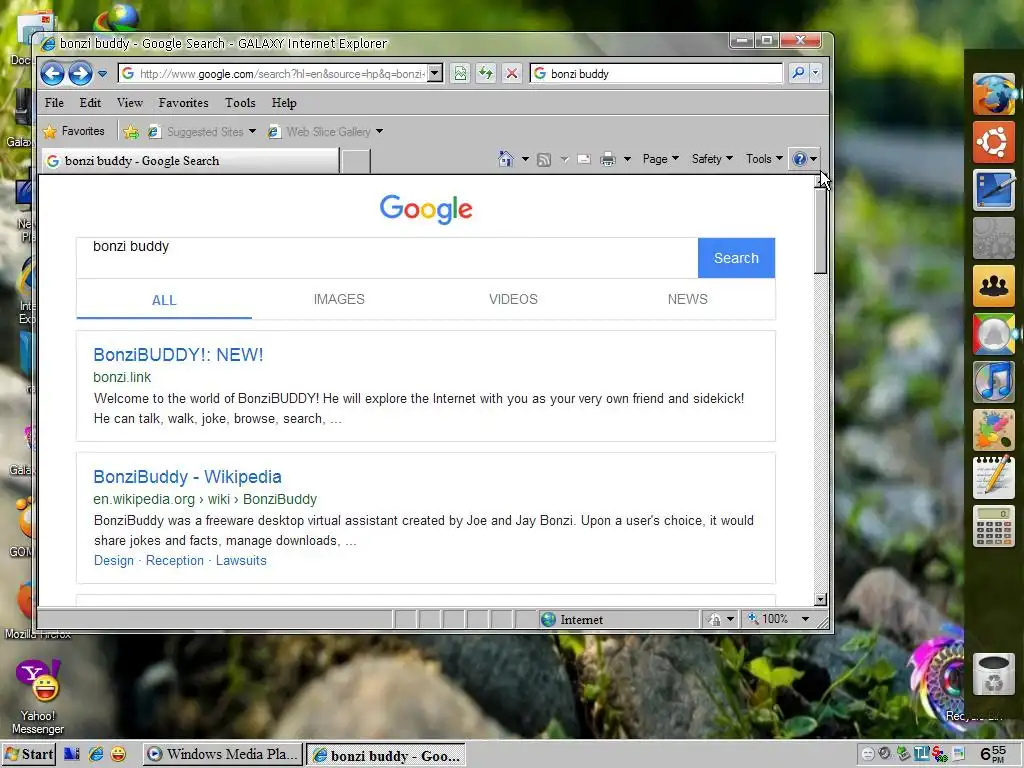The height and width of the screenshot is (768, 1024).
Task: Open the Print options dropdown arrow
Action: (x=627, y=159)
